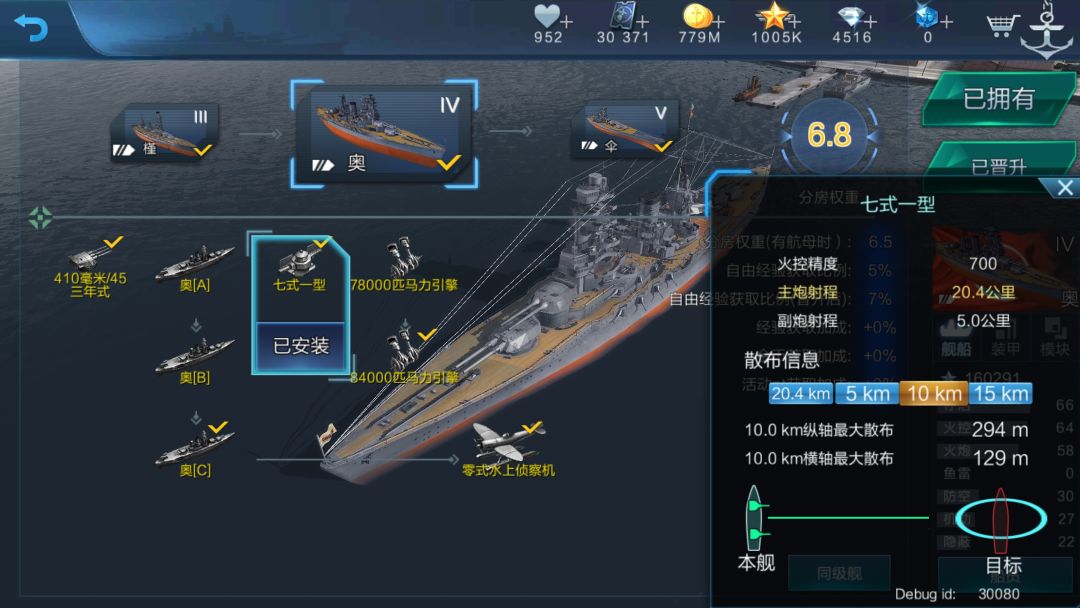Open the shopping cart store

[1001, 25]
